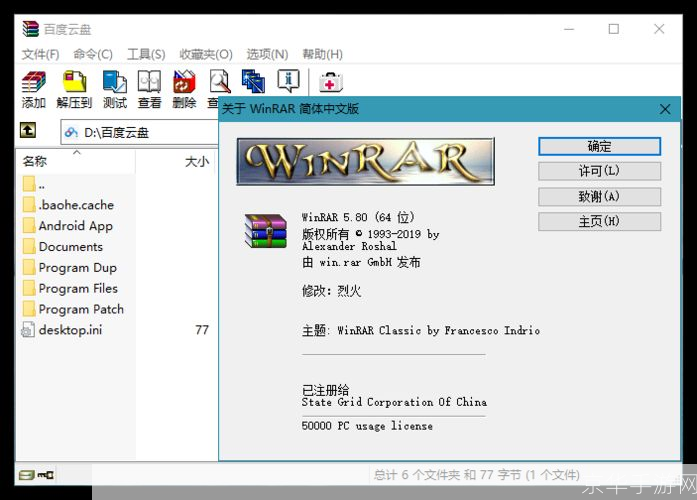Click the Extract To (解压到) toolbar icon

click(x=74, y=82)
